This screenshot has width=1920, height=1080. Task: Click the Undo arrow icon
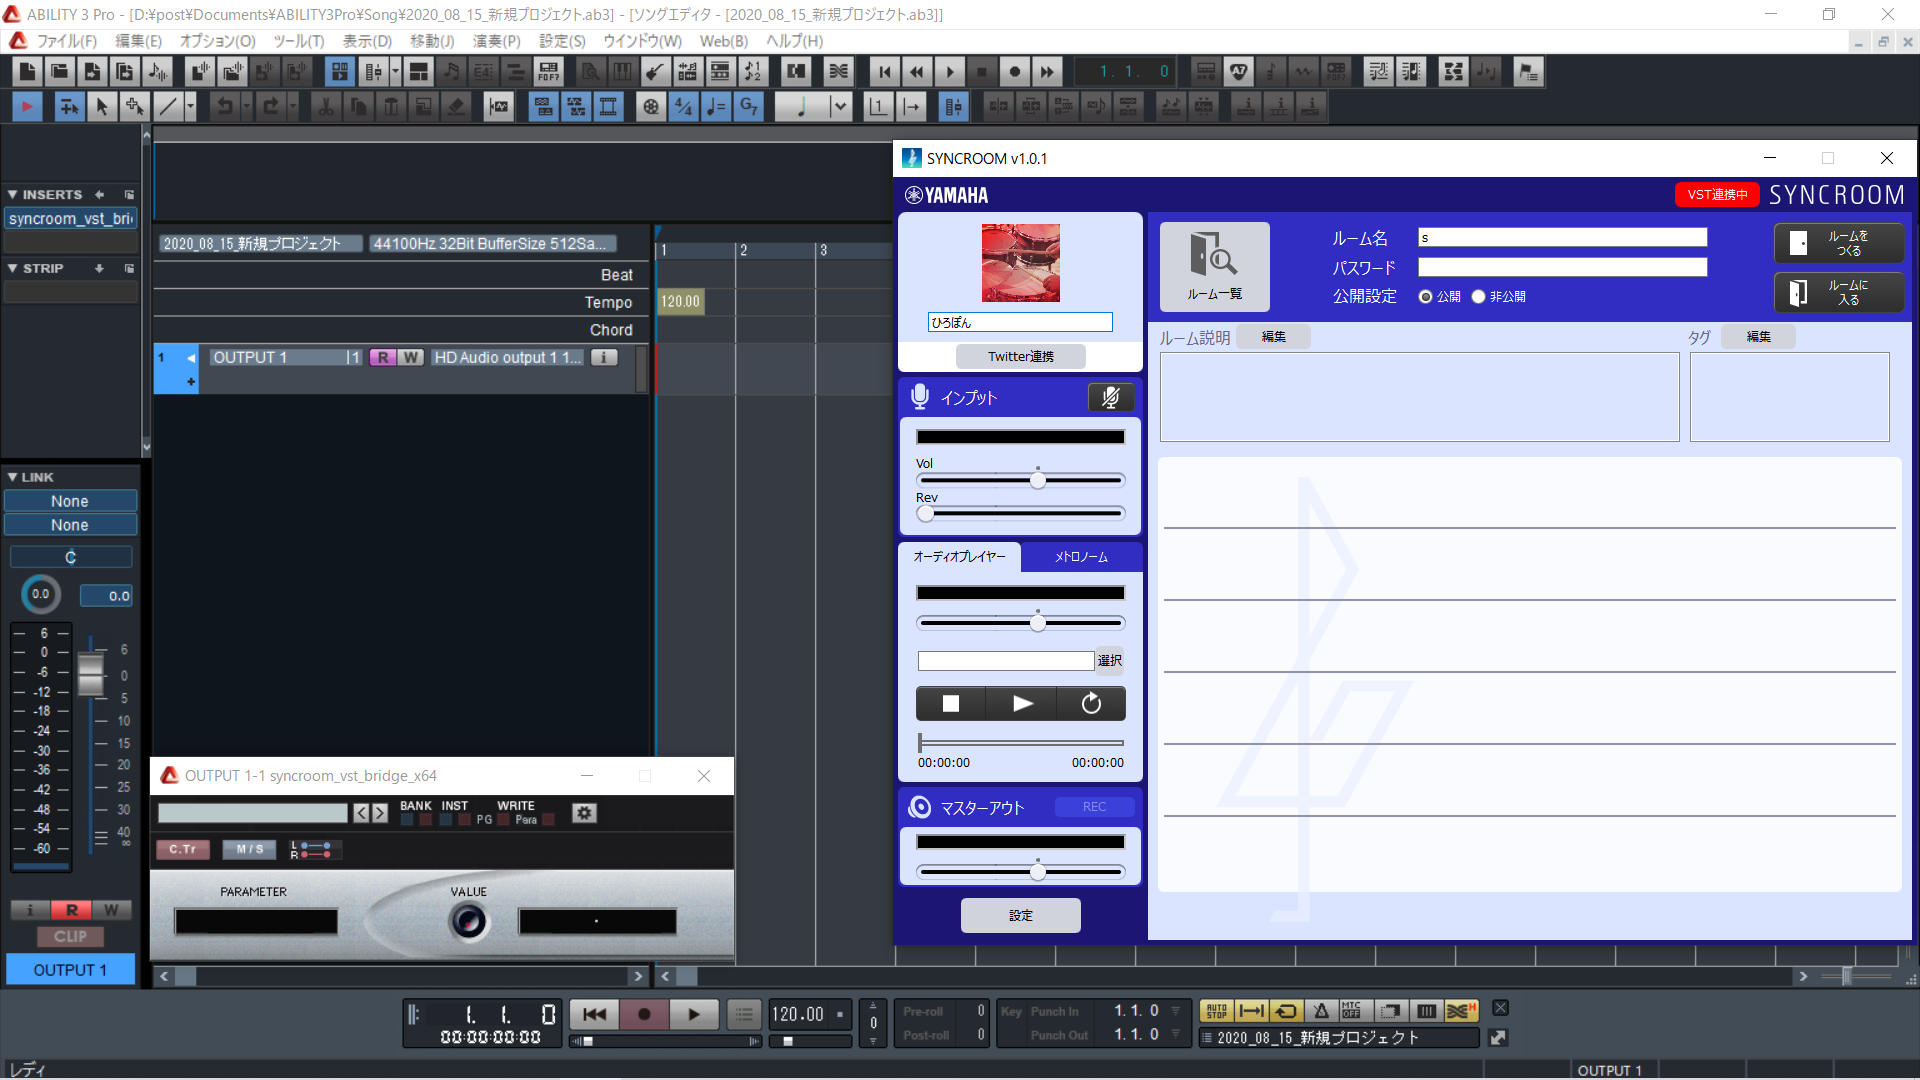click(225, 107)
